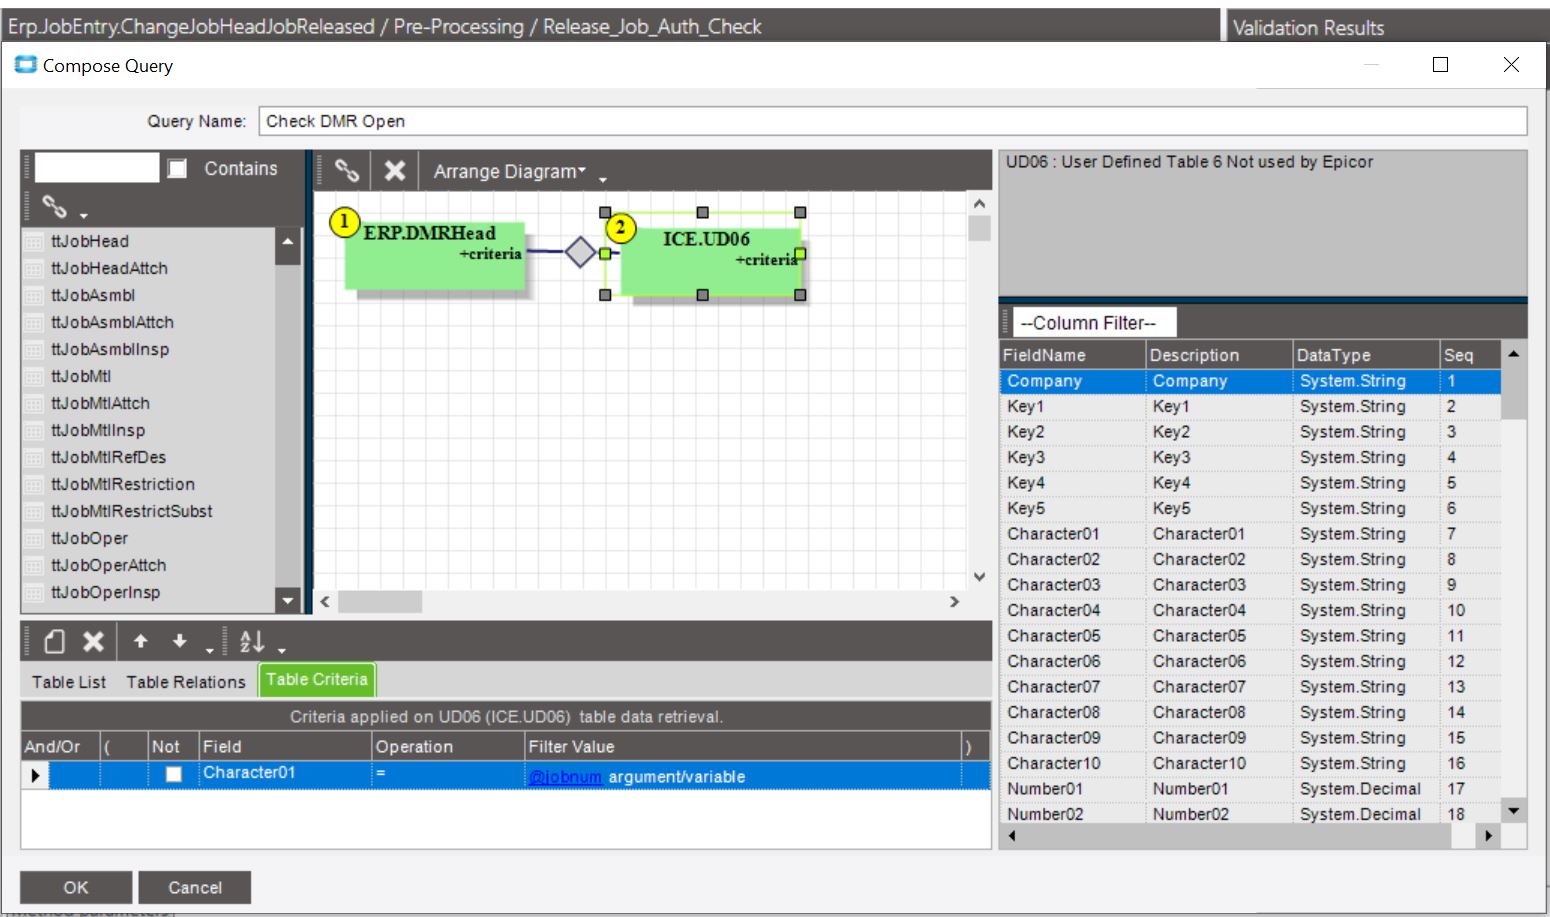
Task: Click the link tables icon in diagram toolbar
Action: [x=346, y=170]
